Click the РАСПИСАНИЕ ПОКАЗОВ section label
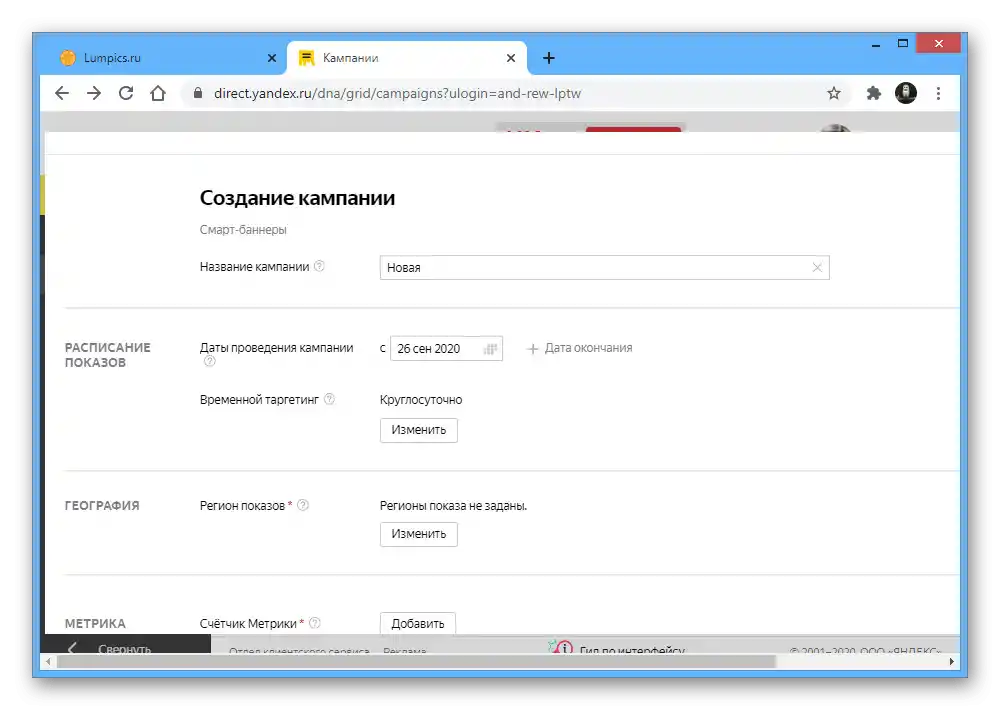1000x710 pixels. (x=107, y=355)
